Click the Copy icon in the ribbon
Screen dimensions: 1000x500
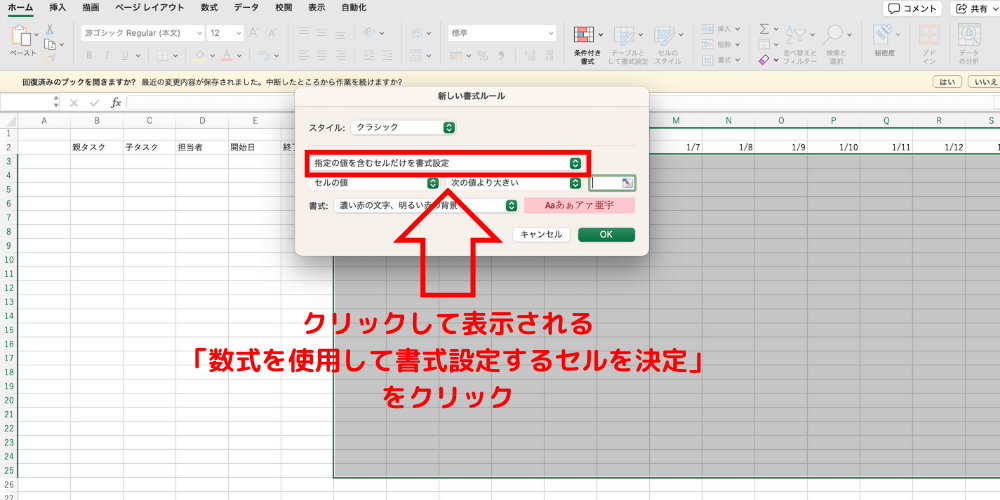click(50, 44)
